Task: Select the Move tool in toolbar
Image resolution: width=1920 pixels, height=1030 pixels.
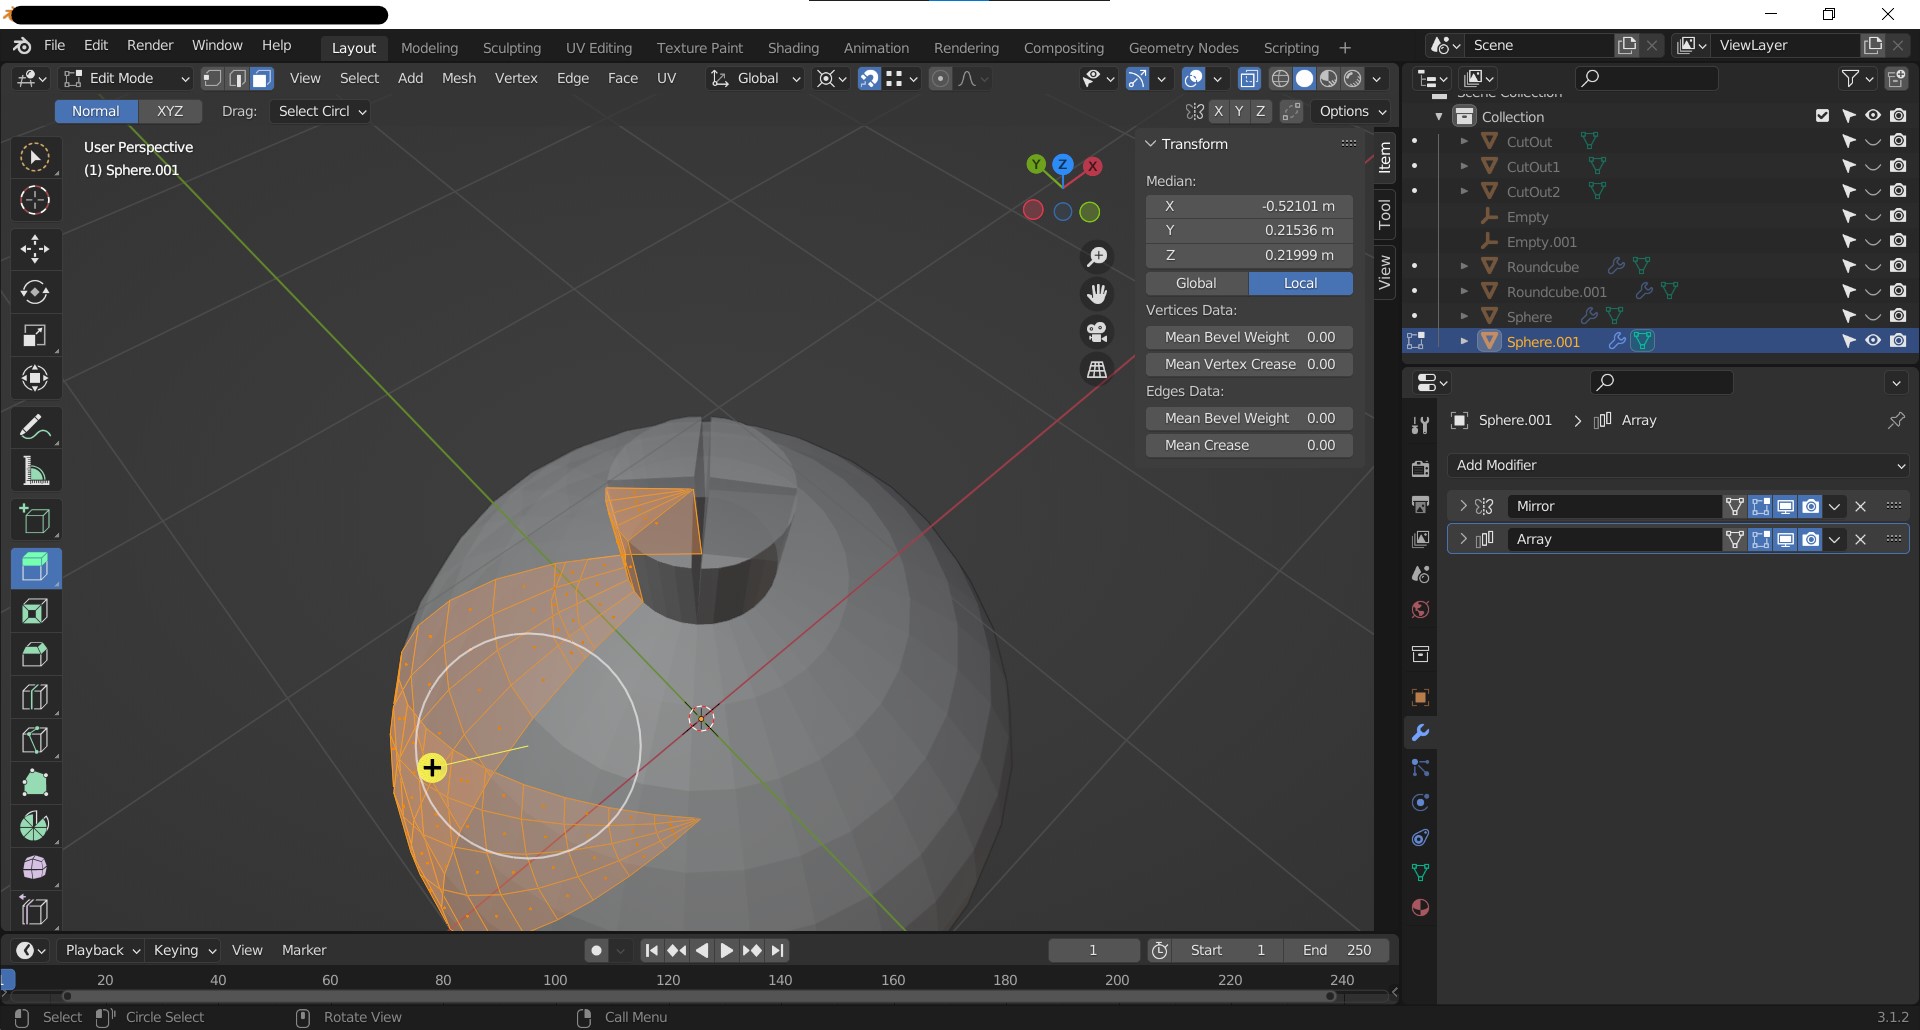Action: coord(35,248)
